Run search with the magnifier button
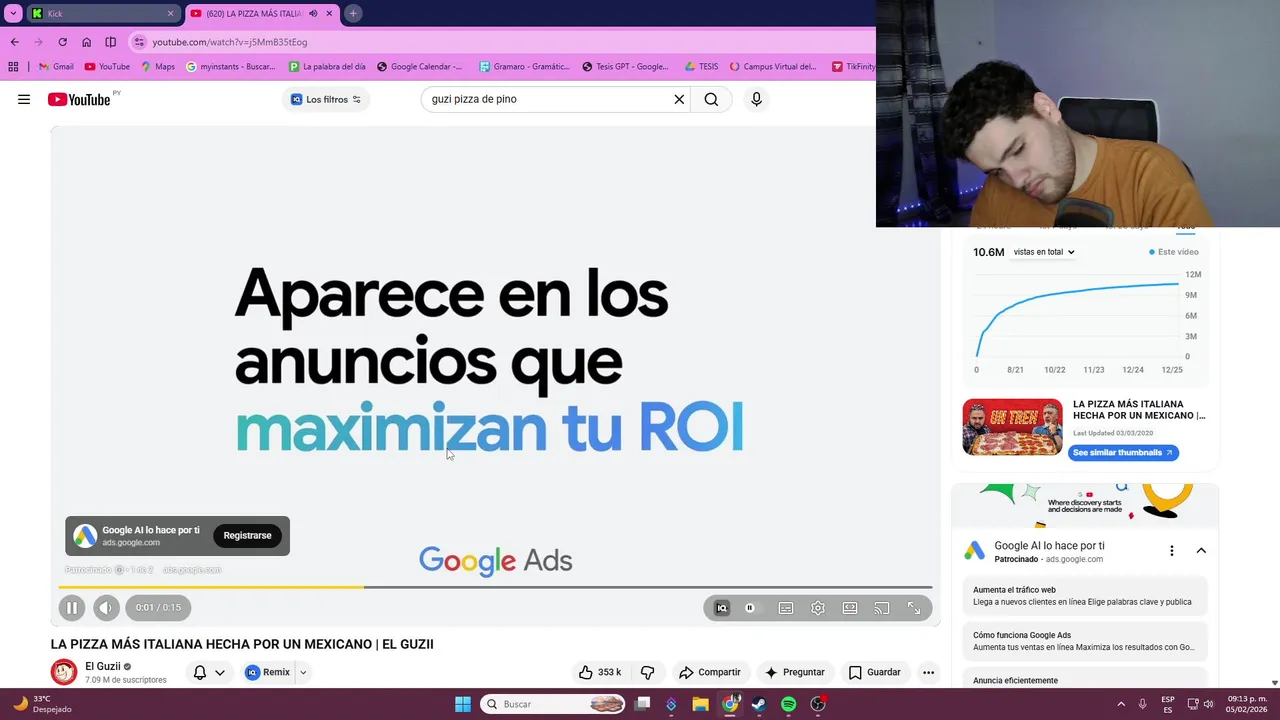The image size is (1280, 720). [x=711, y=99]
